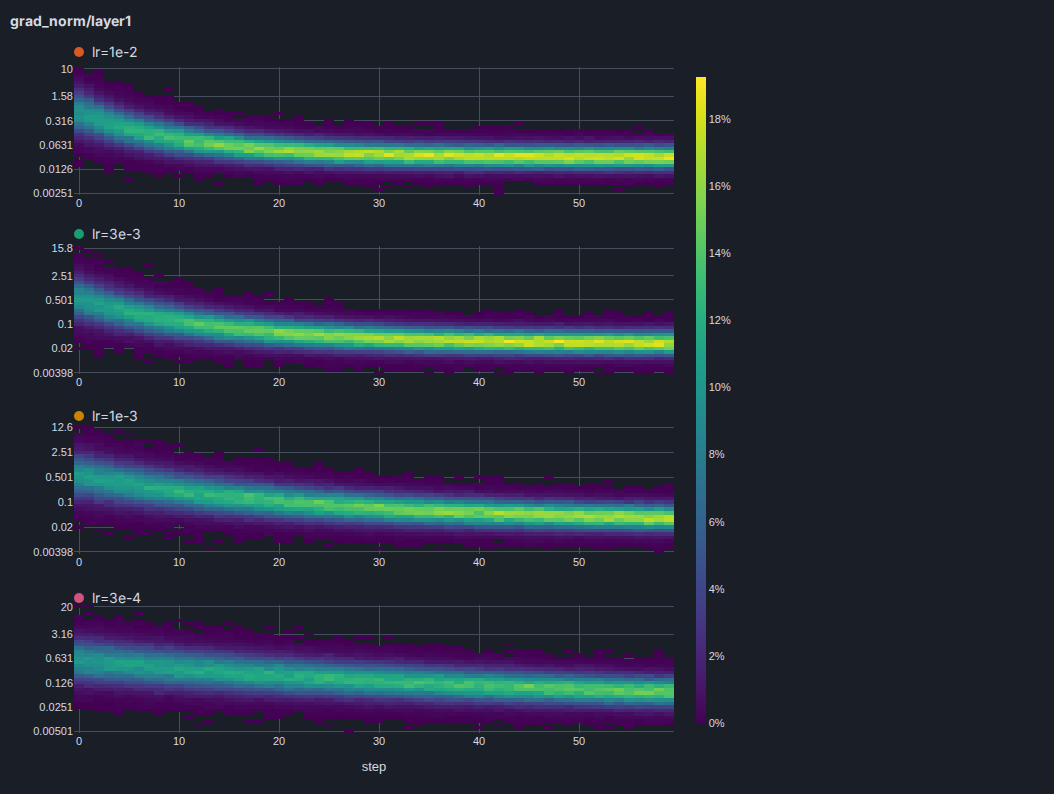
Task: Click the 14% colorbar tick label
Action: [x=719, y=253]
